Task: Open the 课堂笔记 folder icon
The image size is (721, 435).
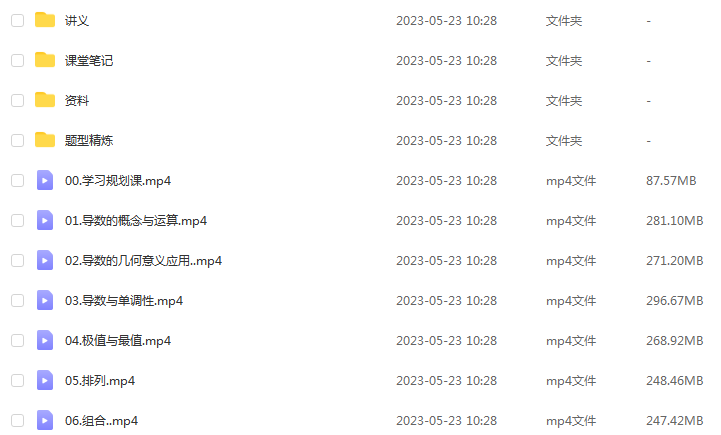Action: pos(45,60)
